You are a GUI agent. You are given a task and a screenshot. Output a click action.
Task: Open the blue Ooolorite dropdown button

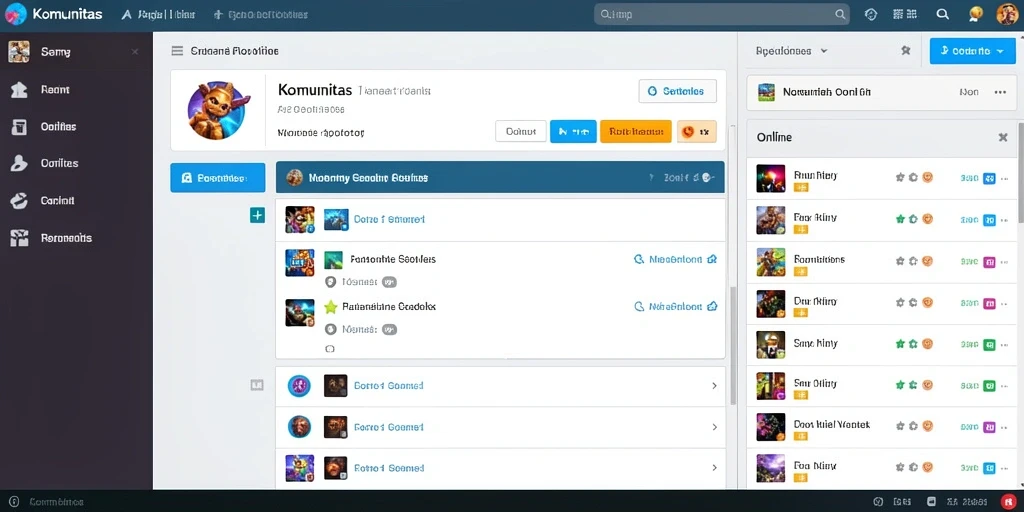(x=972, y=50)
